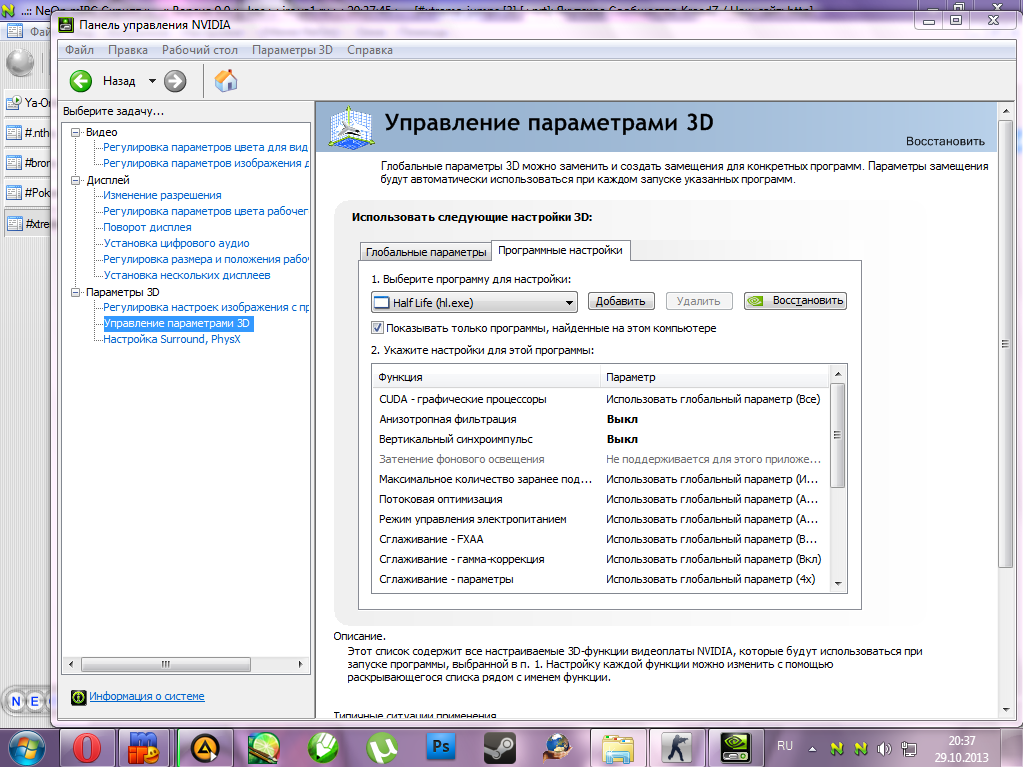Click the settings list scroll-down arrow
The width and height of the screenshot is (1023, 767).
(838, 584)
